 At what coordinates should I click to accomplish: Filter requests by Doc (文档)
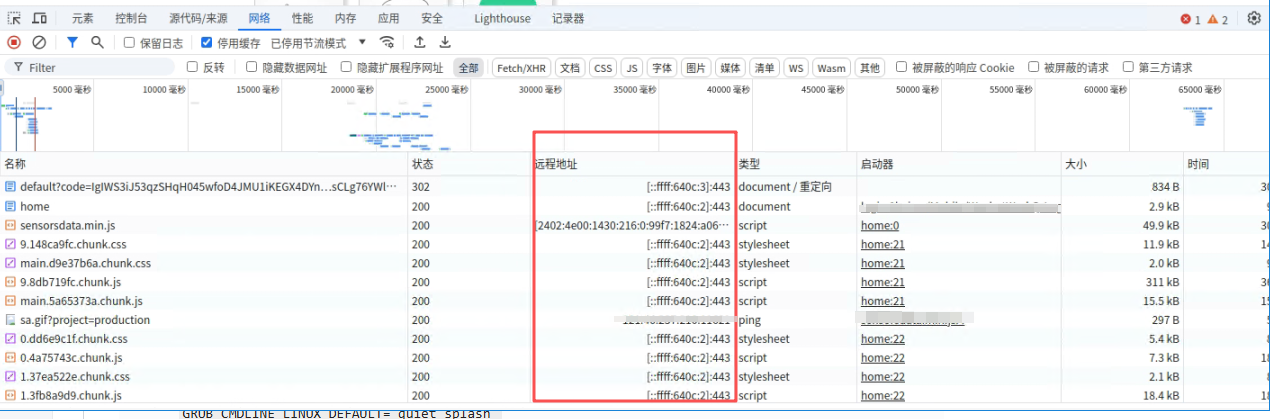coord(570,68)
